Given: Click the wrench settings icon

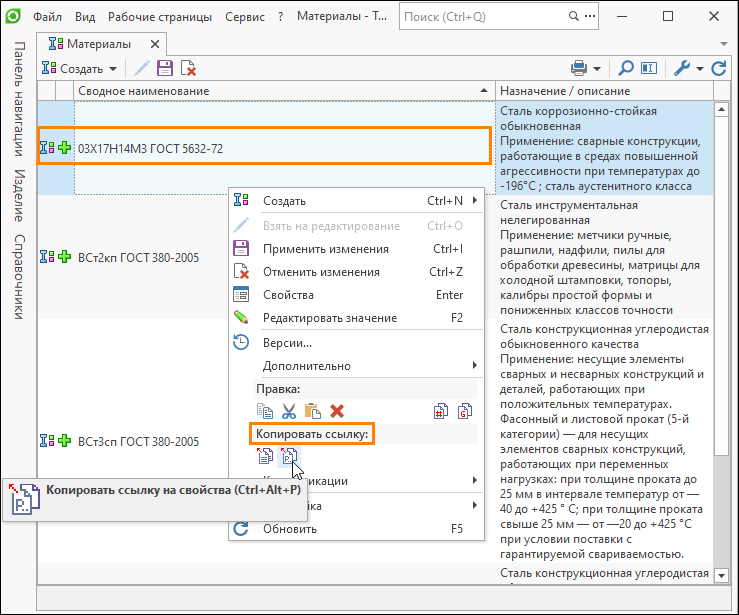Looking at the screenshot, I should tap(682, 68).
